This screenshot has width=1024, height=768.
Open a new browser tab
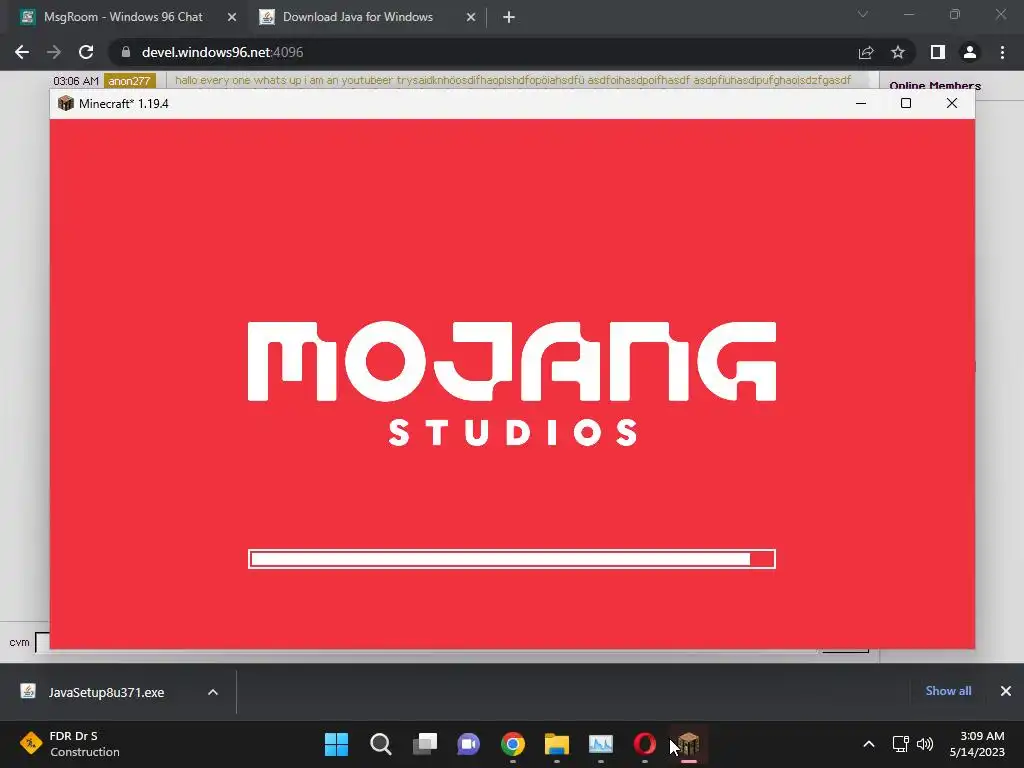[509, 18]
